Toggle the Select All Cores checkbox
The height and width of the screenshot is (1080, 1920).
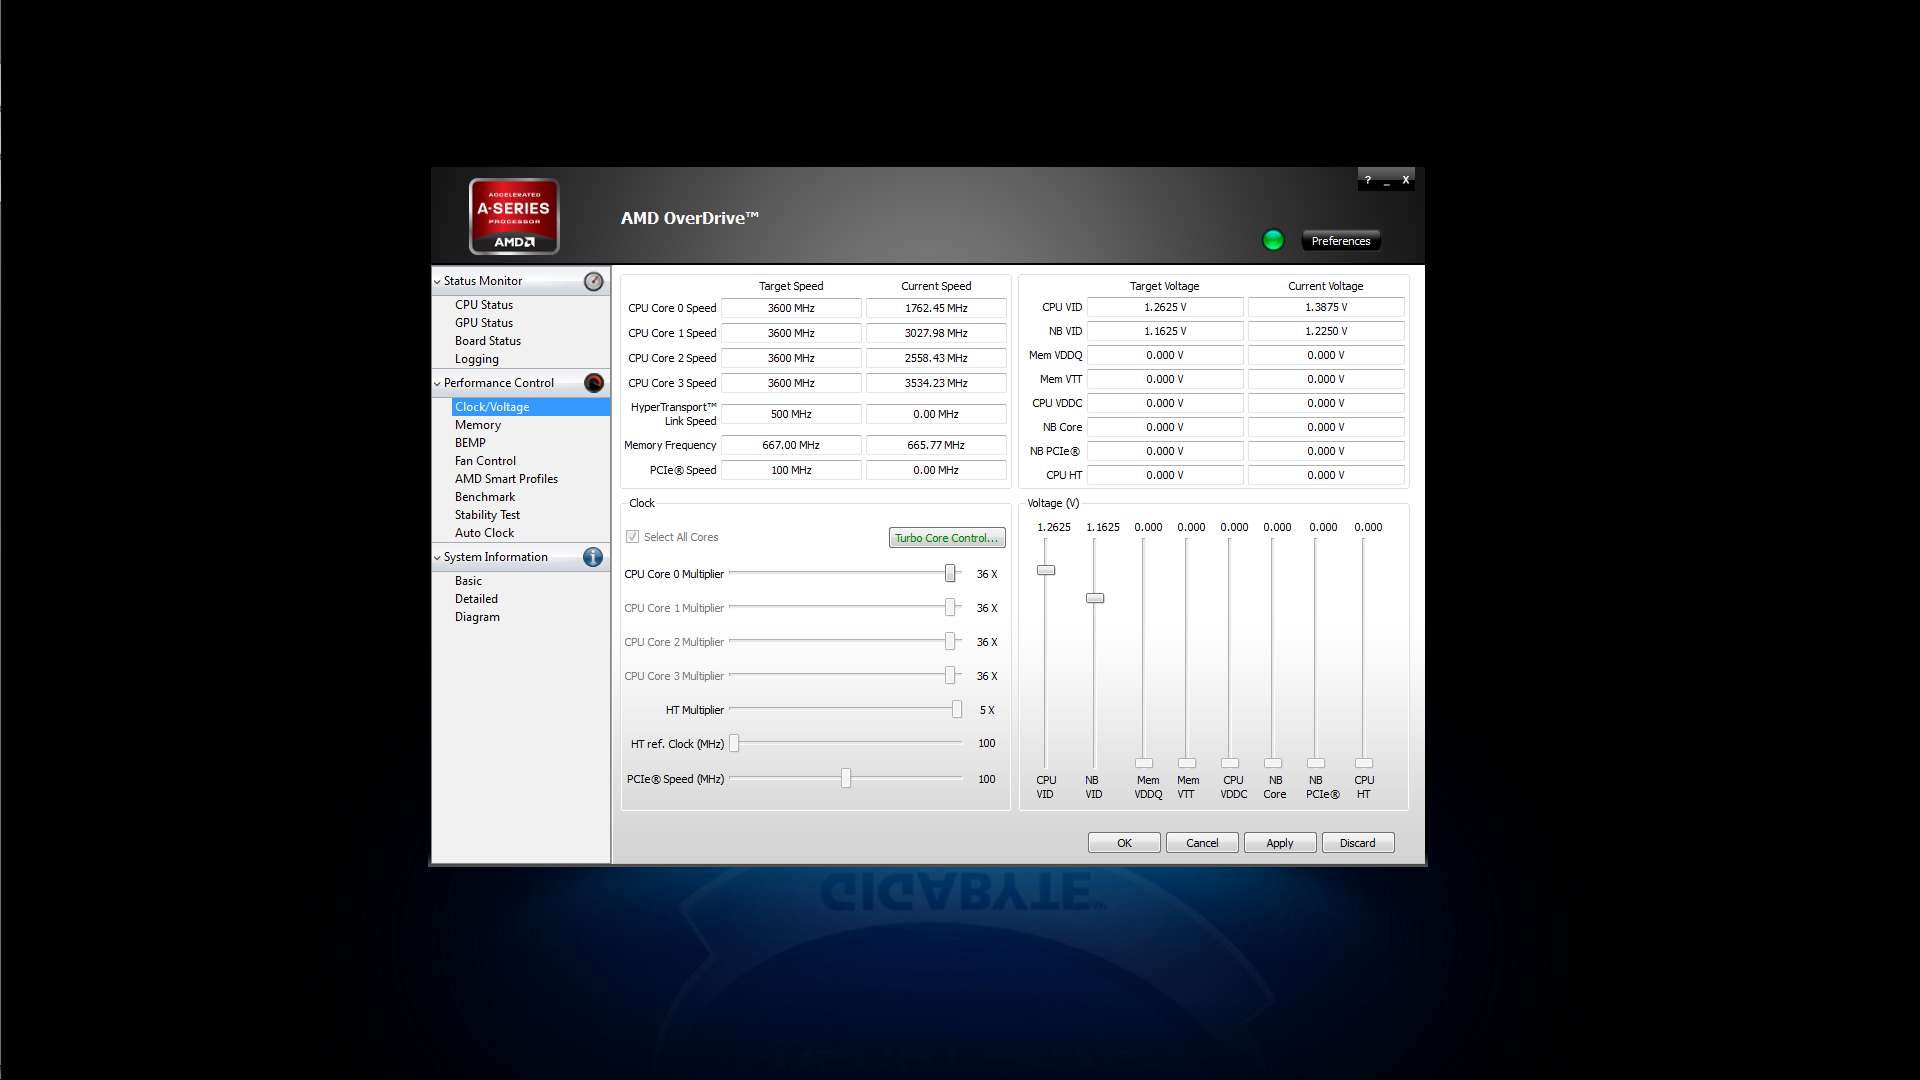633,537
